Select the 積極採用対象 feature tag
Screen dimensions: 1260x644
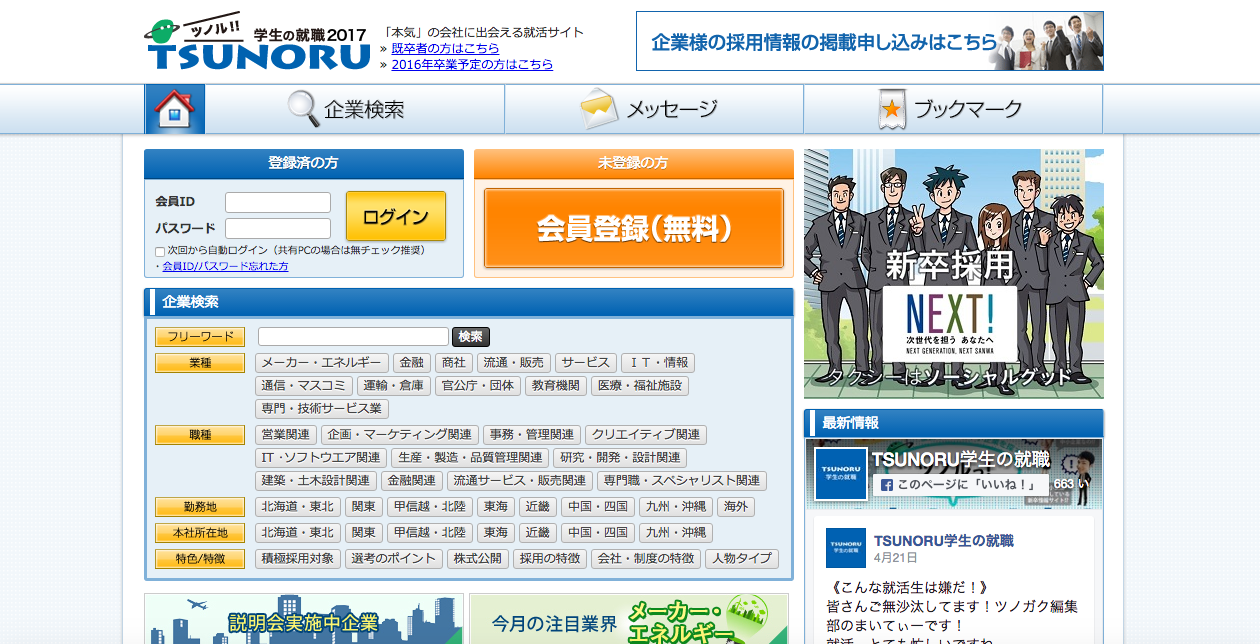(298, 559)
